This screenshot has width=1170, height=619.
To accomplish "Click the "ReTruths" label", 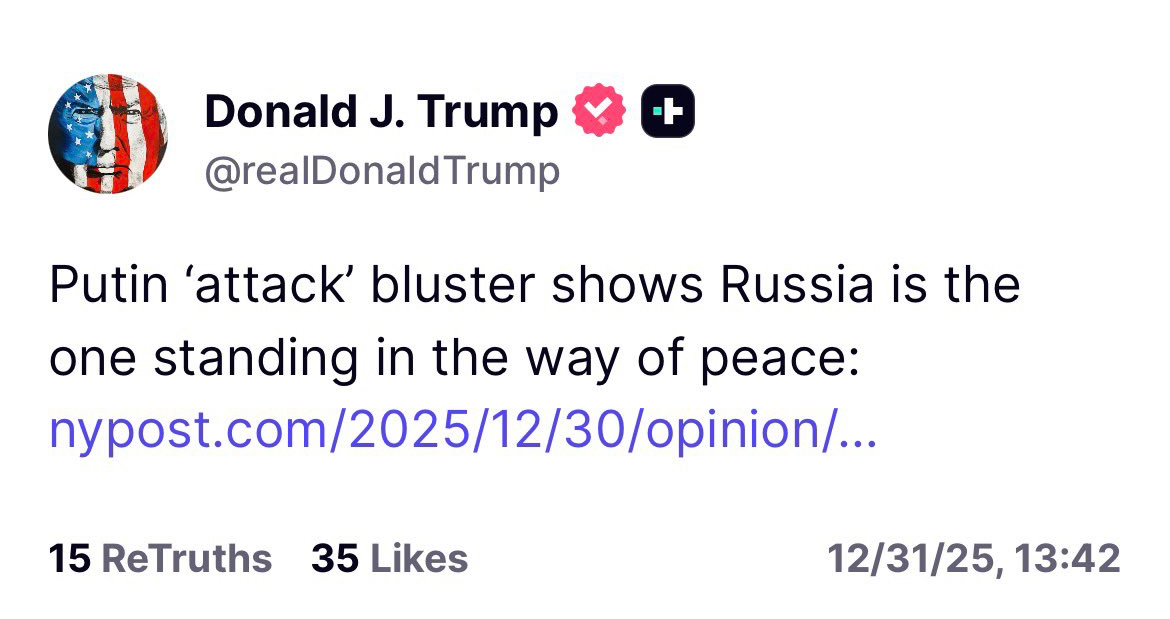I will (187, 558).
